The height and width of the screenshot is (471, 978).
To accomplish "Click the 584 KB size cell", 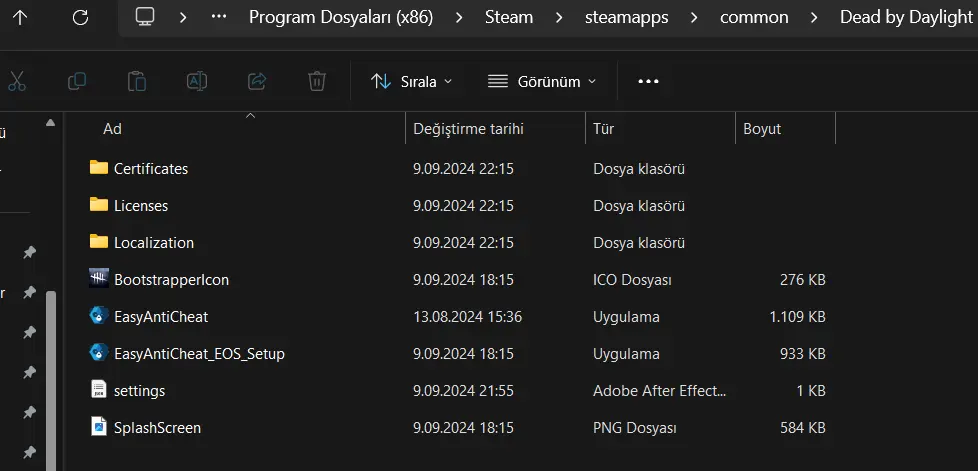I will [803, 428].
